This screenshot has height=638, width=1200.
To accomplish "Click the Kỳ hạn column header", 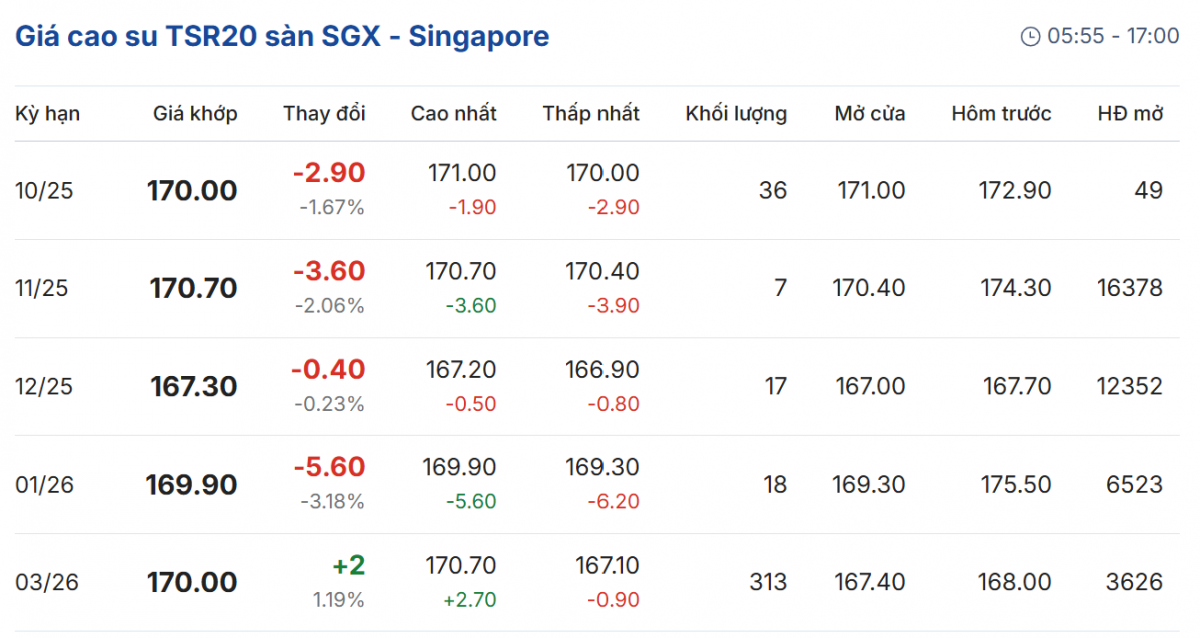I will click(47, 114).
